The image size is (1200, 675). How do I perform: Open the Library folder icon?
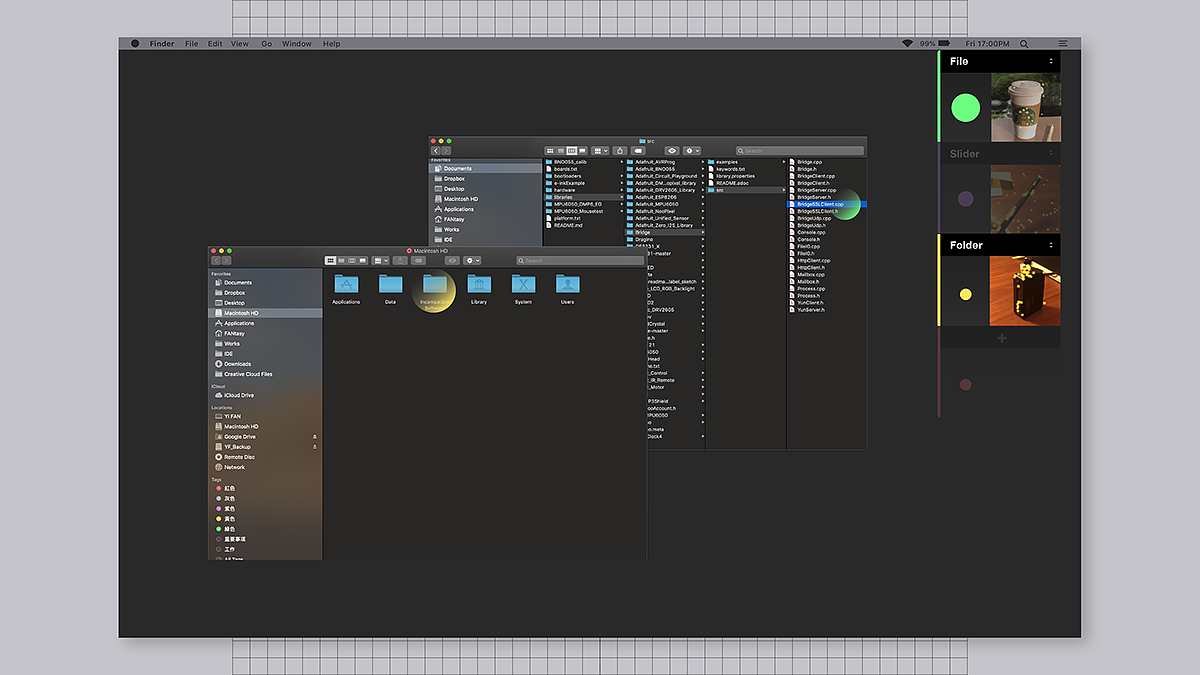coord(479,285)
